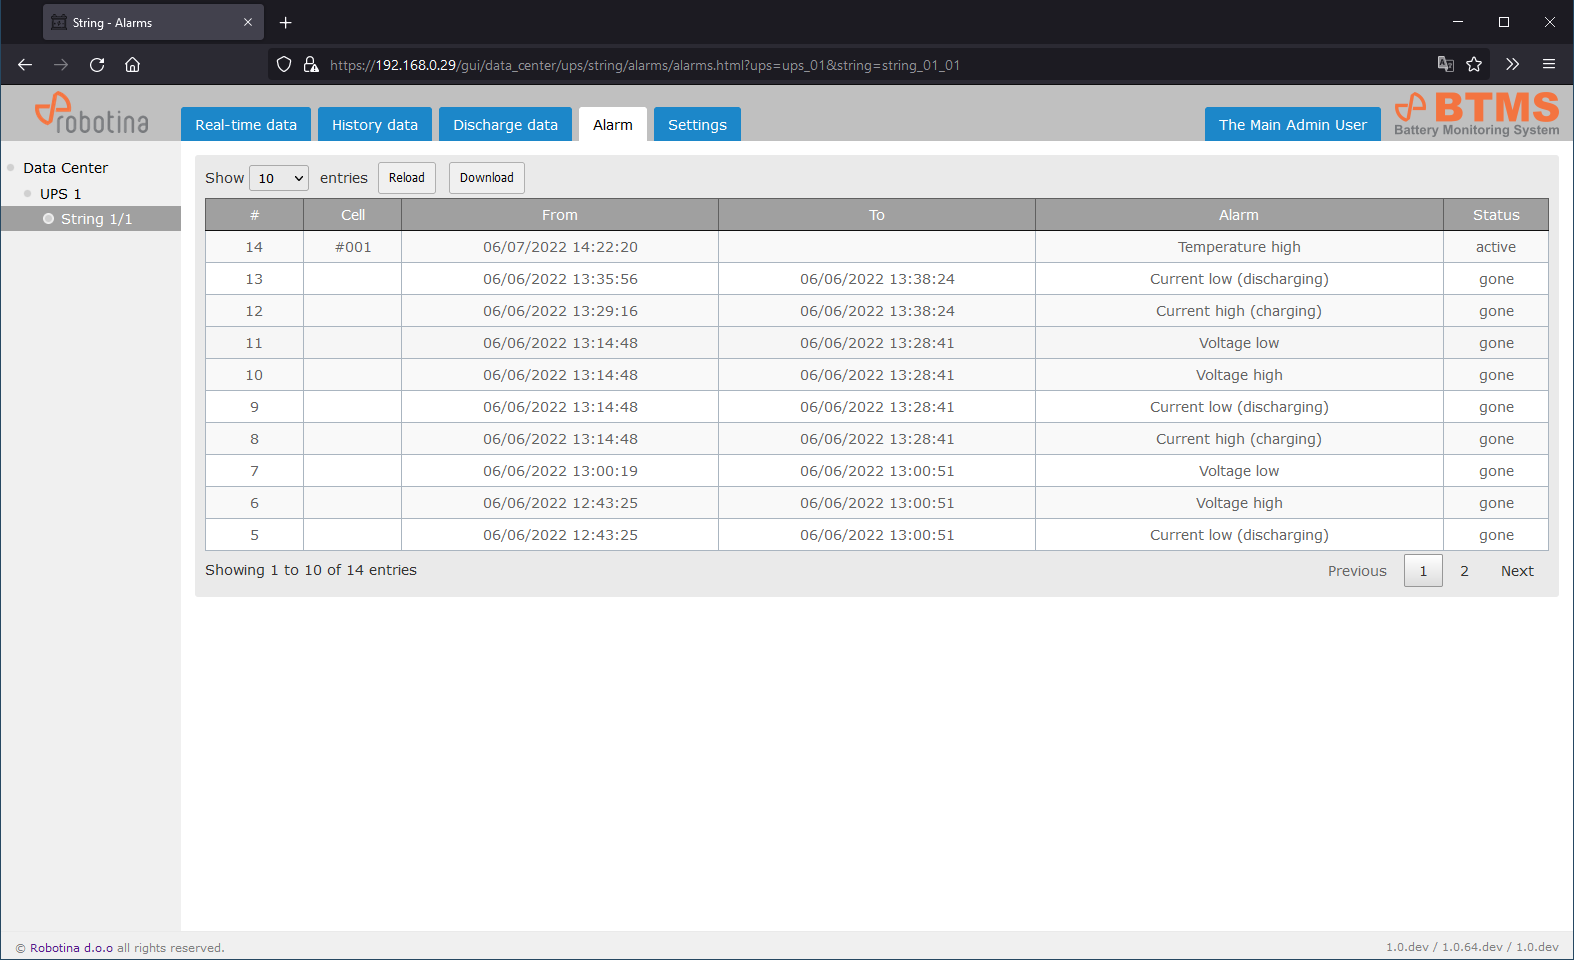The width and height of the screenshot is (1574, 960).
Task: Click the site security padlock icon
Action: (311, 65)
